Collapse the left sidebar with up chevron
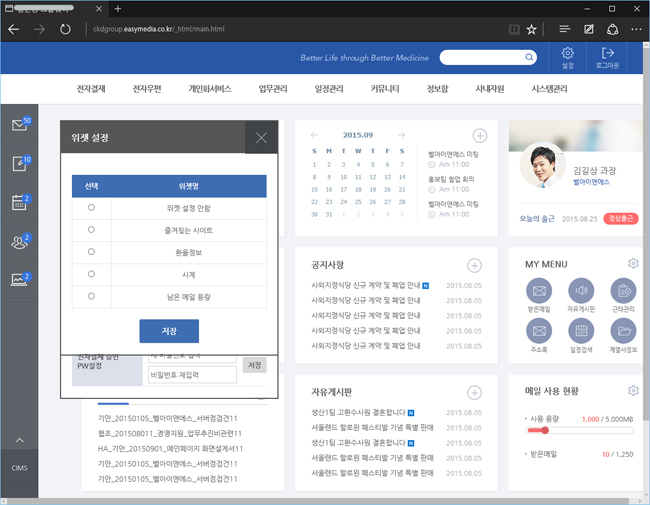The width and height of the screenshot is (650, 505). point(19,441)
